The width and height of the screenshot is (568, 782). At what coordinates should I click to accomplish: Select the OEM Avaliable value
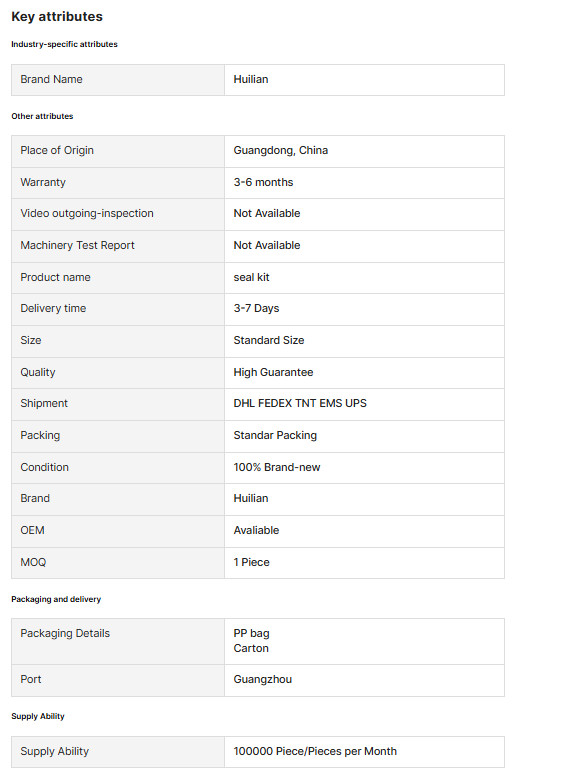click(256, 530)
